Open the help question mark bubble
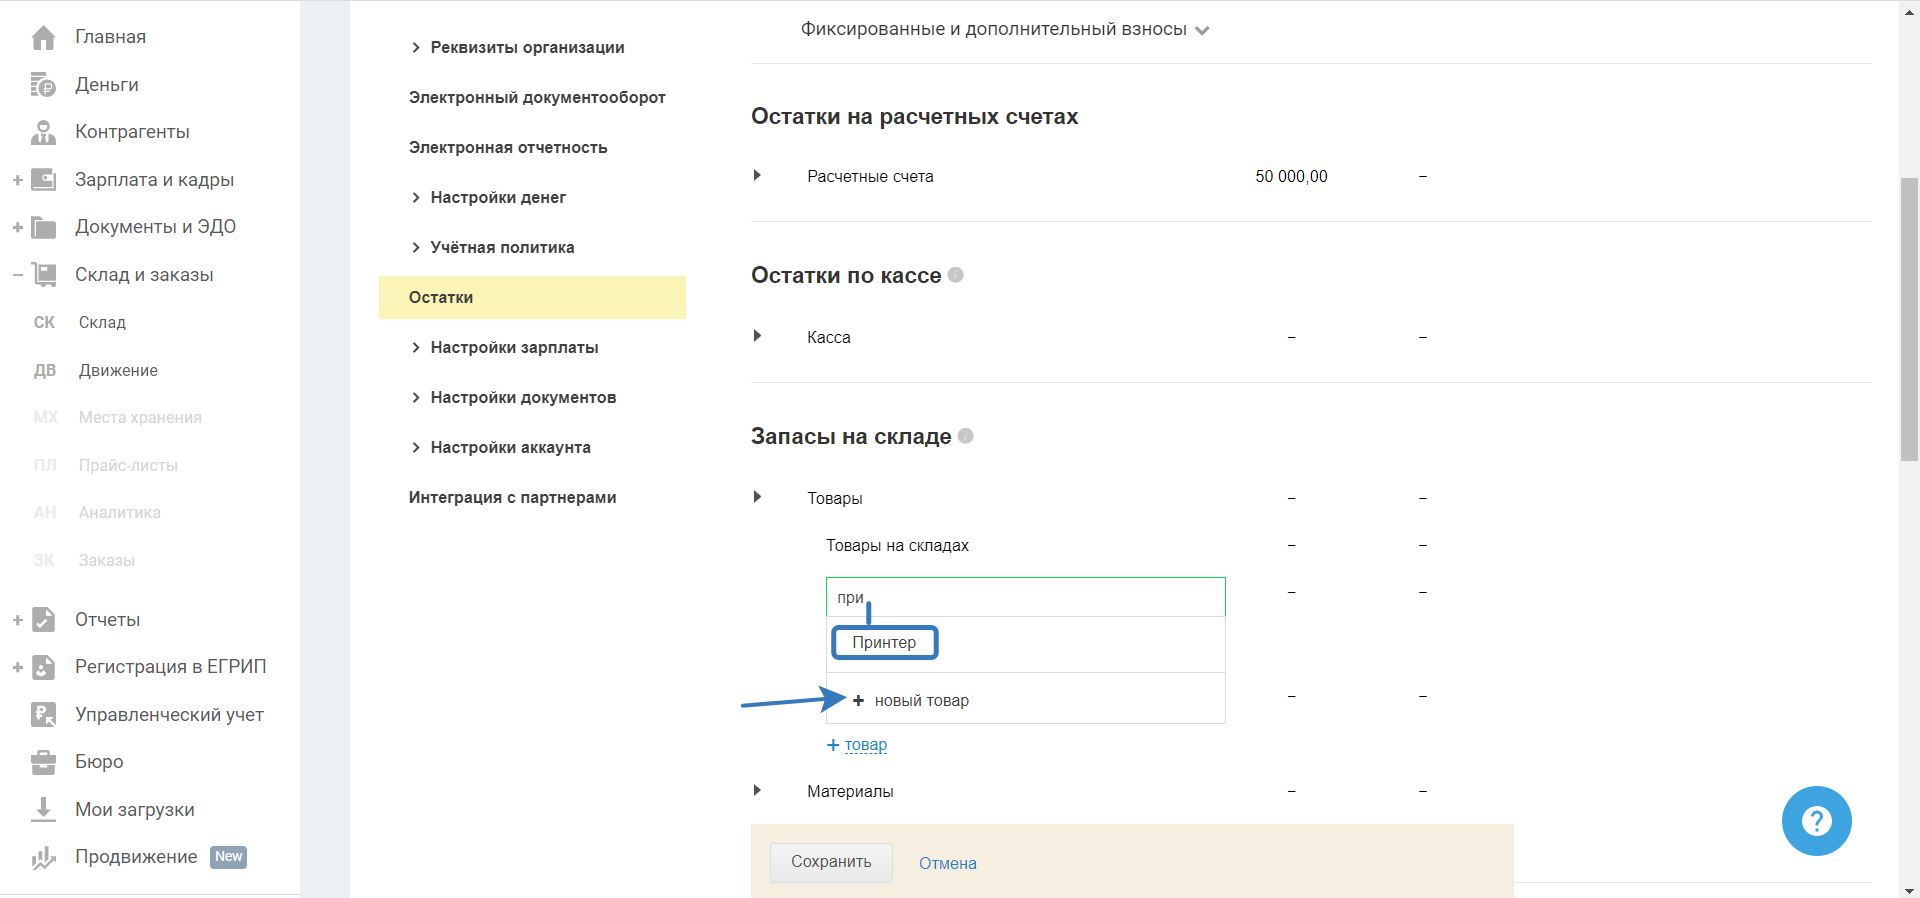The image size is (1920, 898). (1816, 821)
